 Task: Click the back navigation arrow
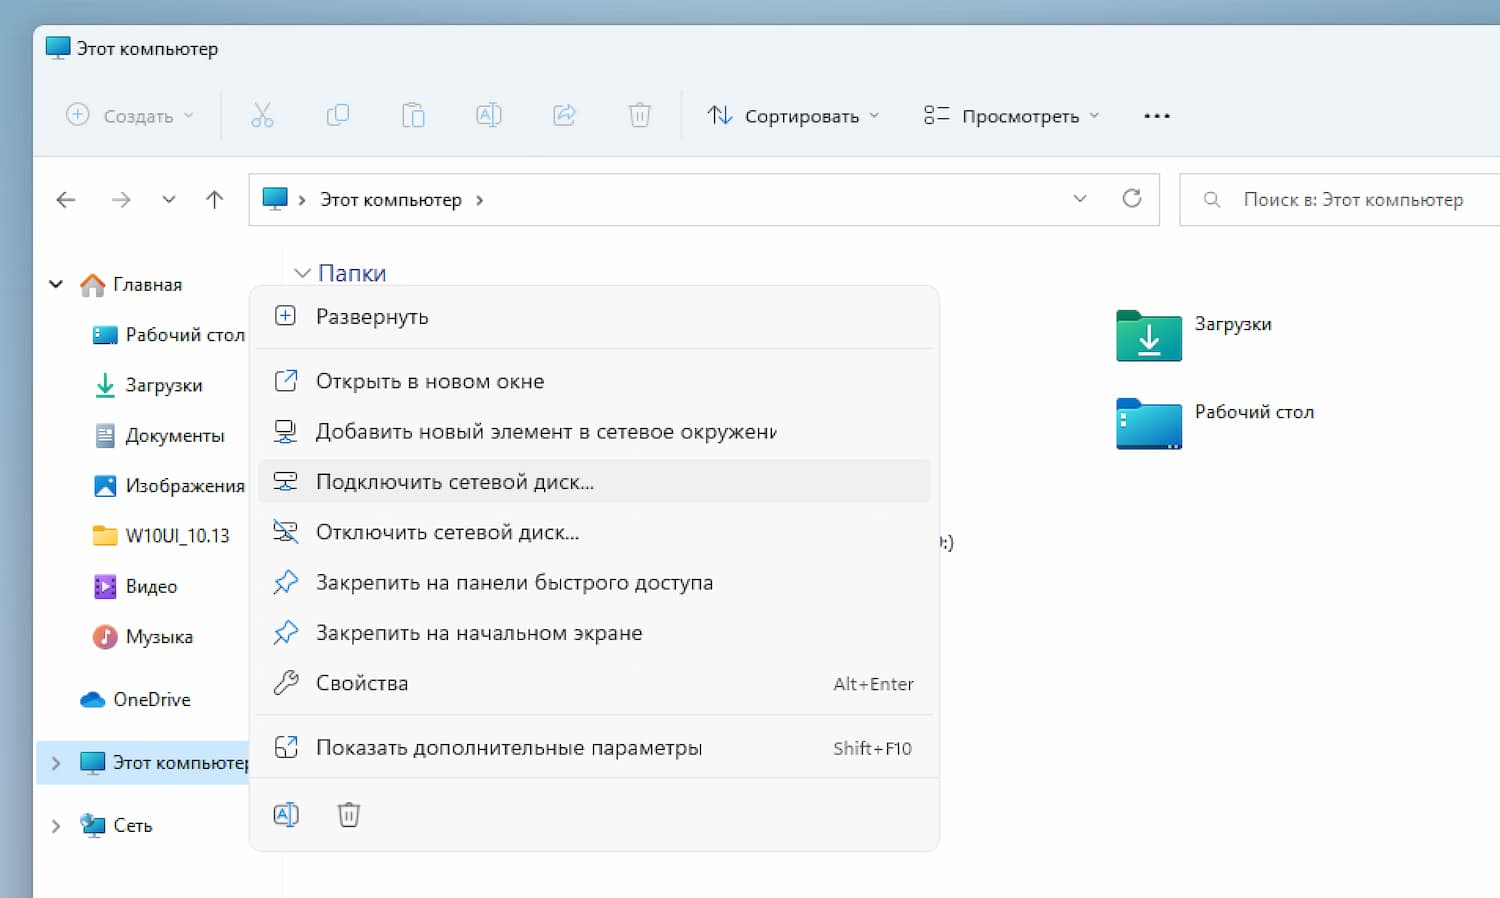[66, 200]
